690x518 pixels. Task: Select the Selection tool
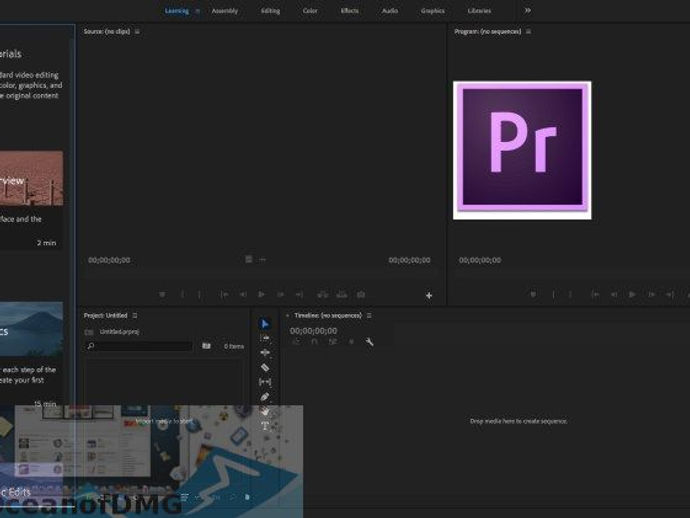coord(264,324)
